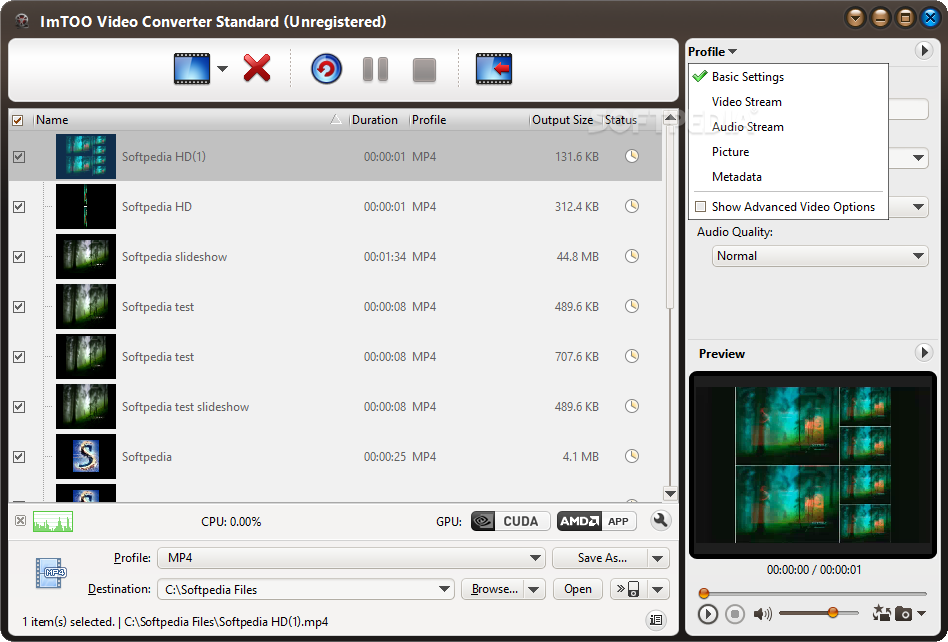This screenshot has width=948, height=642.
Task: Click the log list icon in status bar
Action: pyautogui.click(x=656, y=620)
